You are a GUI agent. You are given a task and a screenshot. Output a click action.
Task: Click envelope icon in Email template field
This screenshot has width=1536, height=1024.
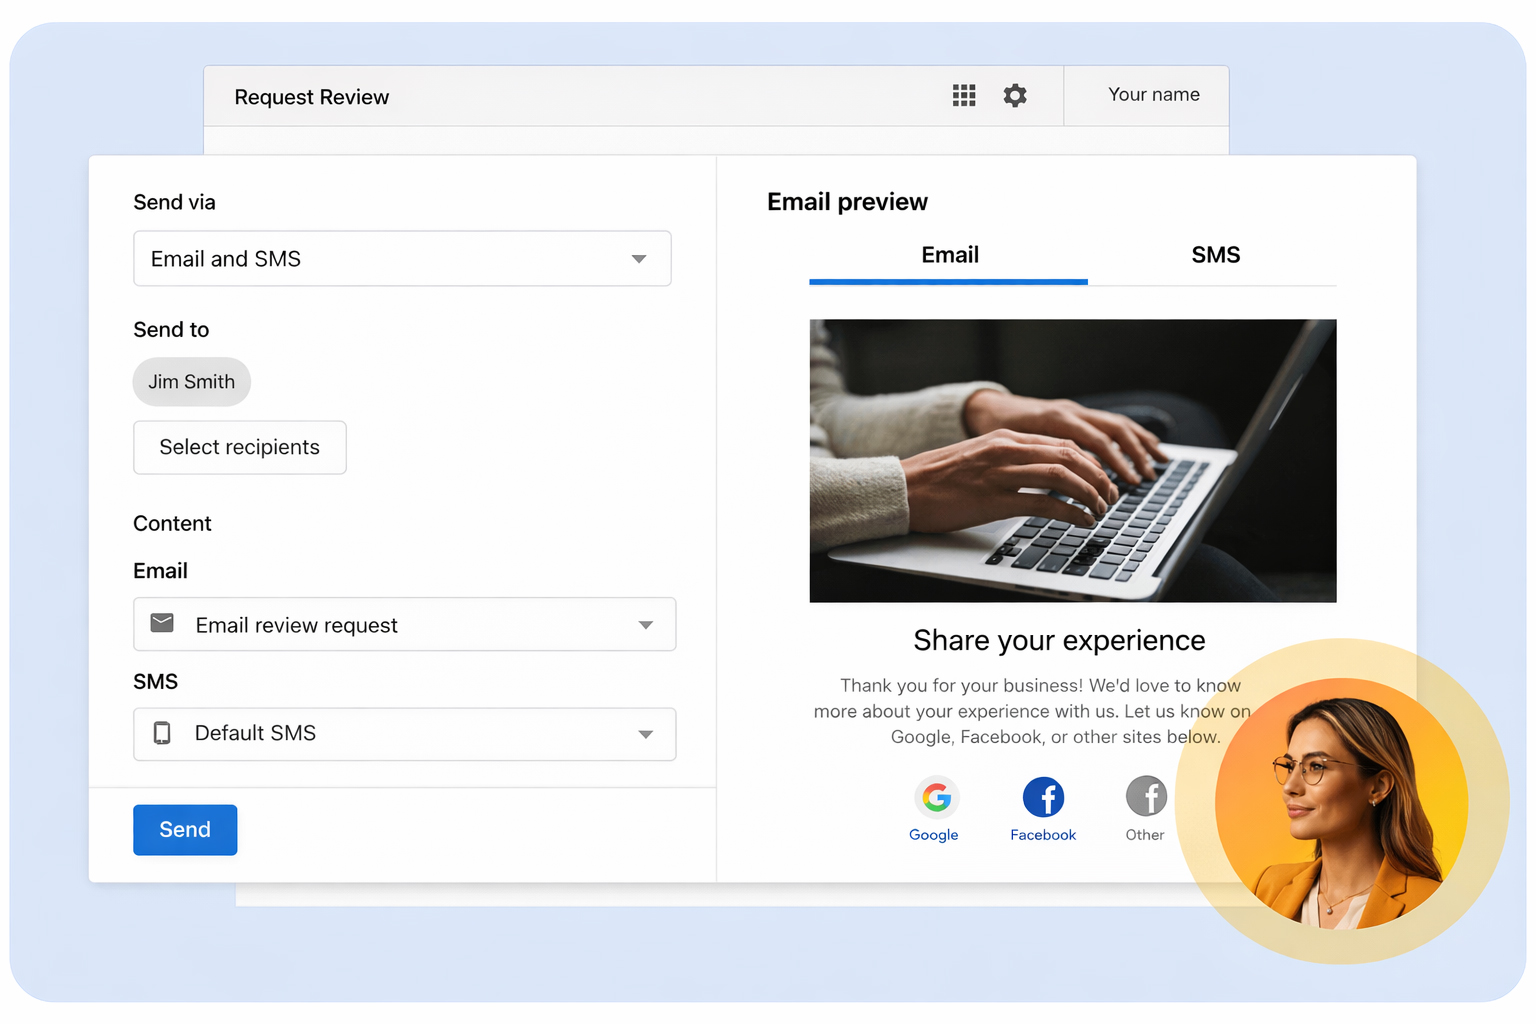point(162,624)
